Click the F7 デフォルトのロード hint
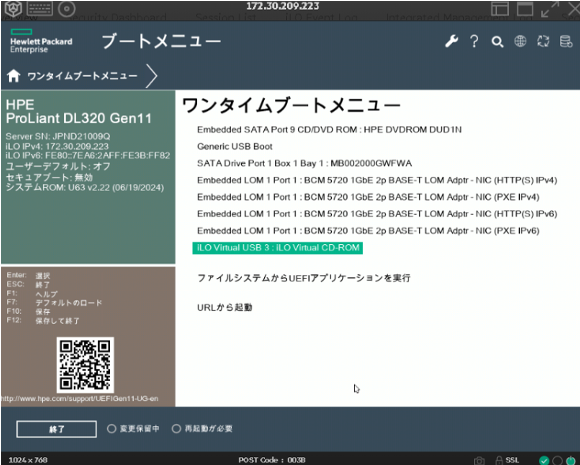580x465 pixels. [54, 303]
